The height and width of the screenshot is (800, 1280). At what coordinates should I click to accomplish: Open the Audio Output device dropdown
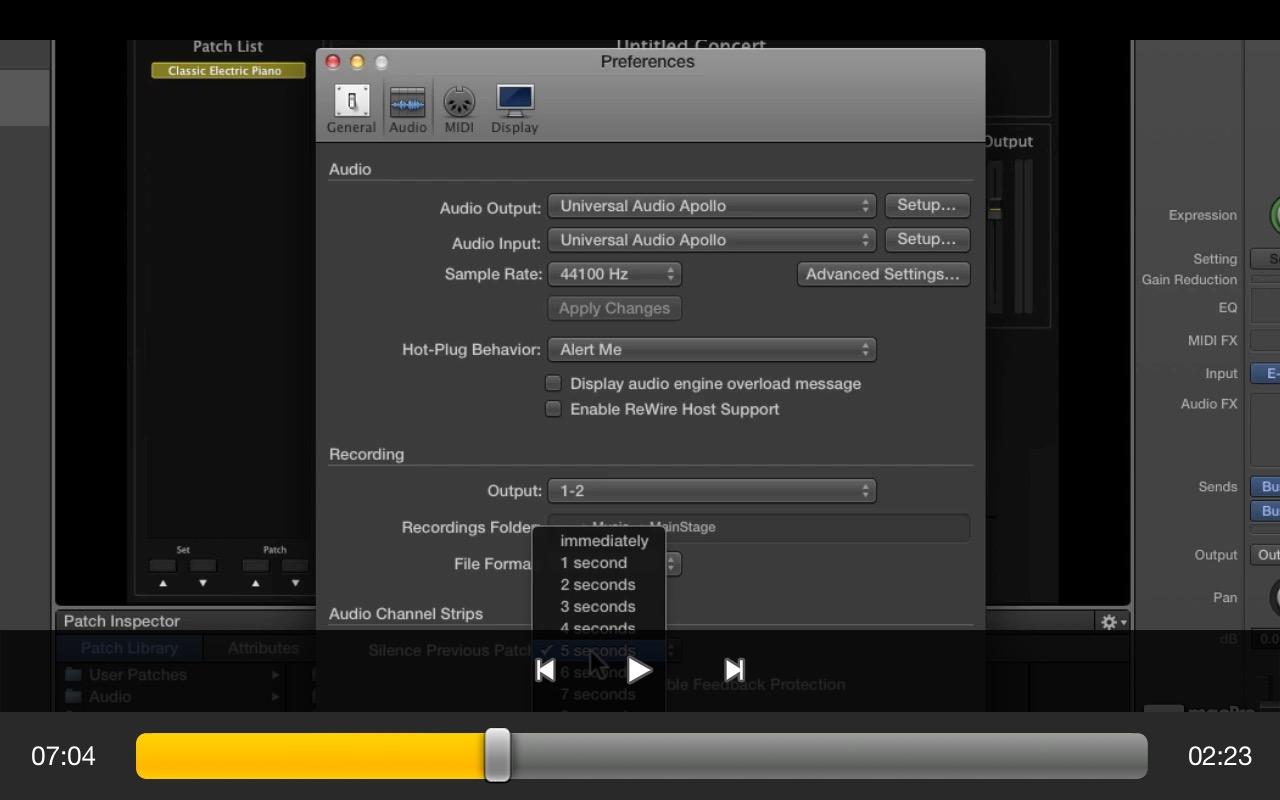pyautogui.click(x=711, y=206)
